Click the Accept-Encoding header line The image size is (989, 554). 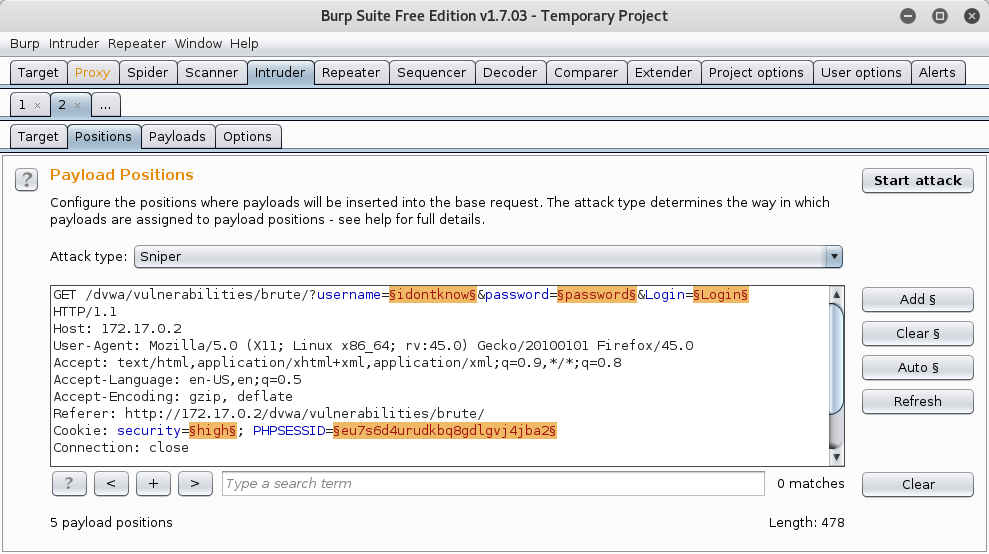(x=173, y=397)
